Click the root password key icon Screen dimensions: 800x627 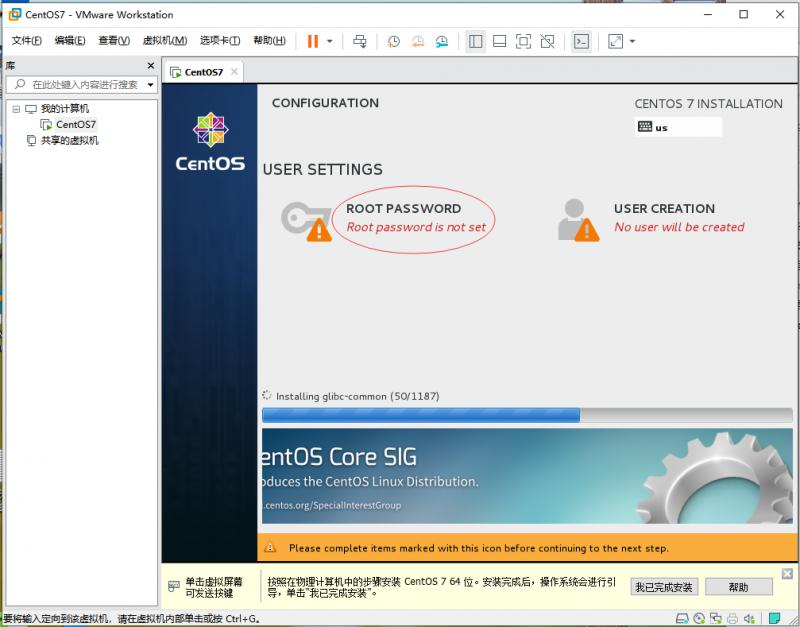(307, 221)
